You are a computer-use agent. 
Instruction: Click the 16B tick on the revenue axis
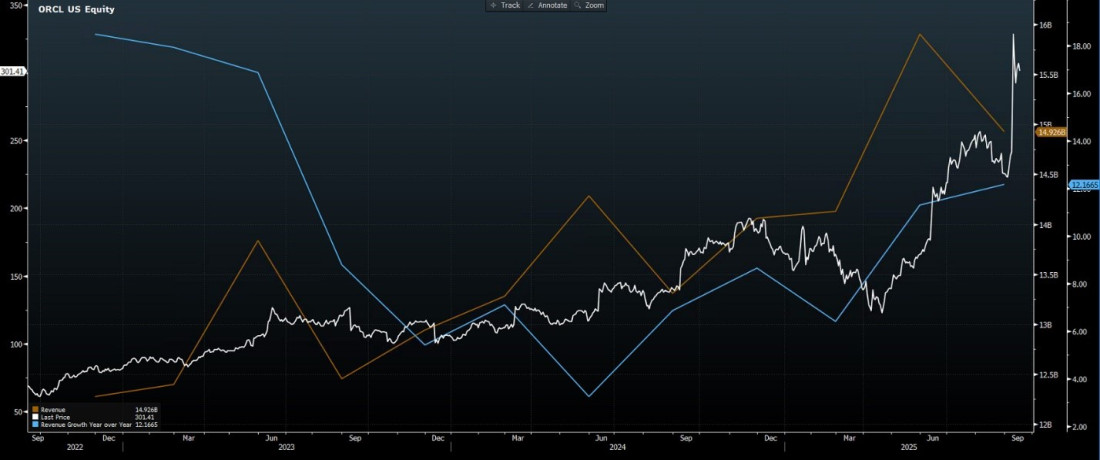click(x=1045, y=25)
